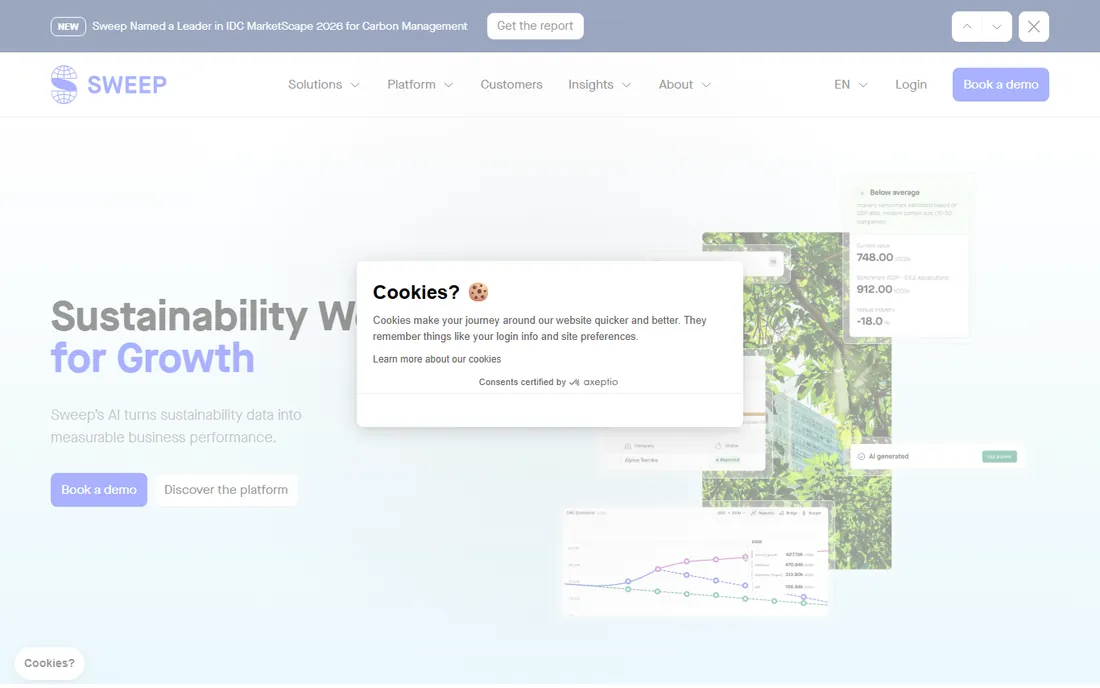The height and width of the screenshot is (688, 1100).
Task: Go to the Customers page
Action: [511, 85]
